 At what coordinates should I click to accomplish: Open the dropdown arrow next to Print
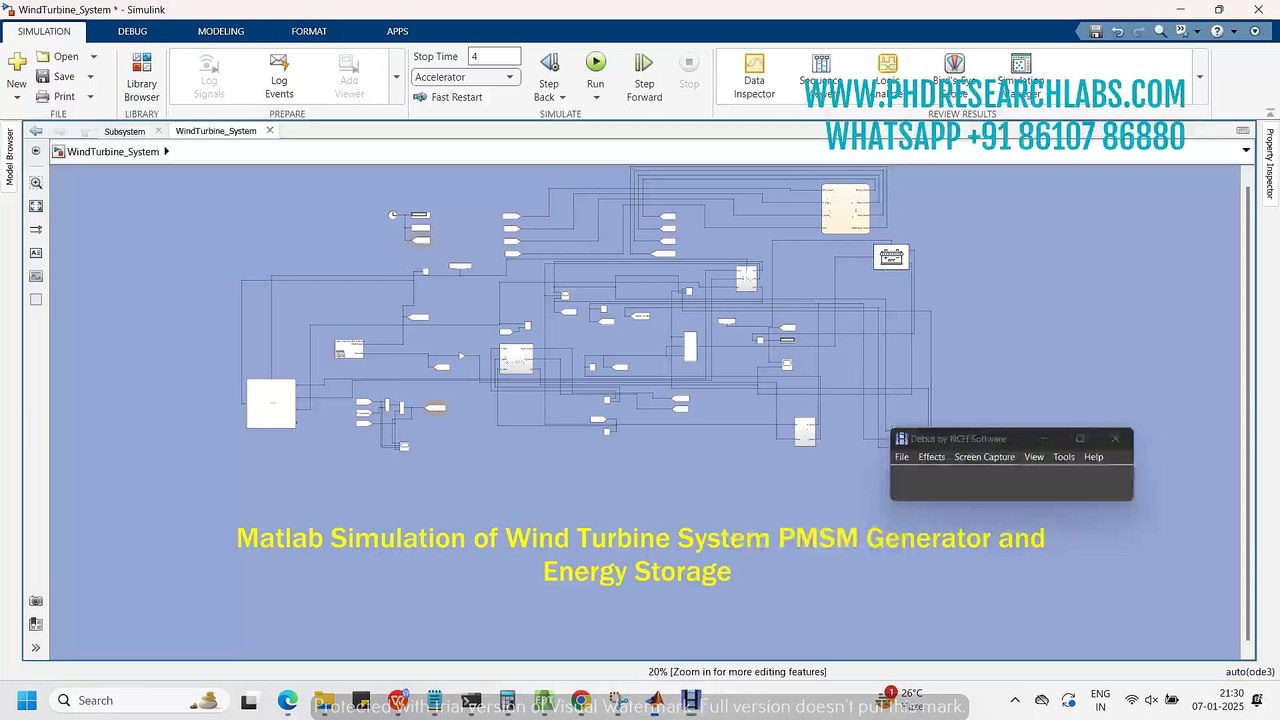click(90, 97)
